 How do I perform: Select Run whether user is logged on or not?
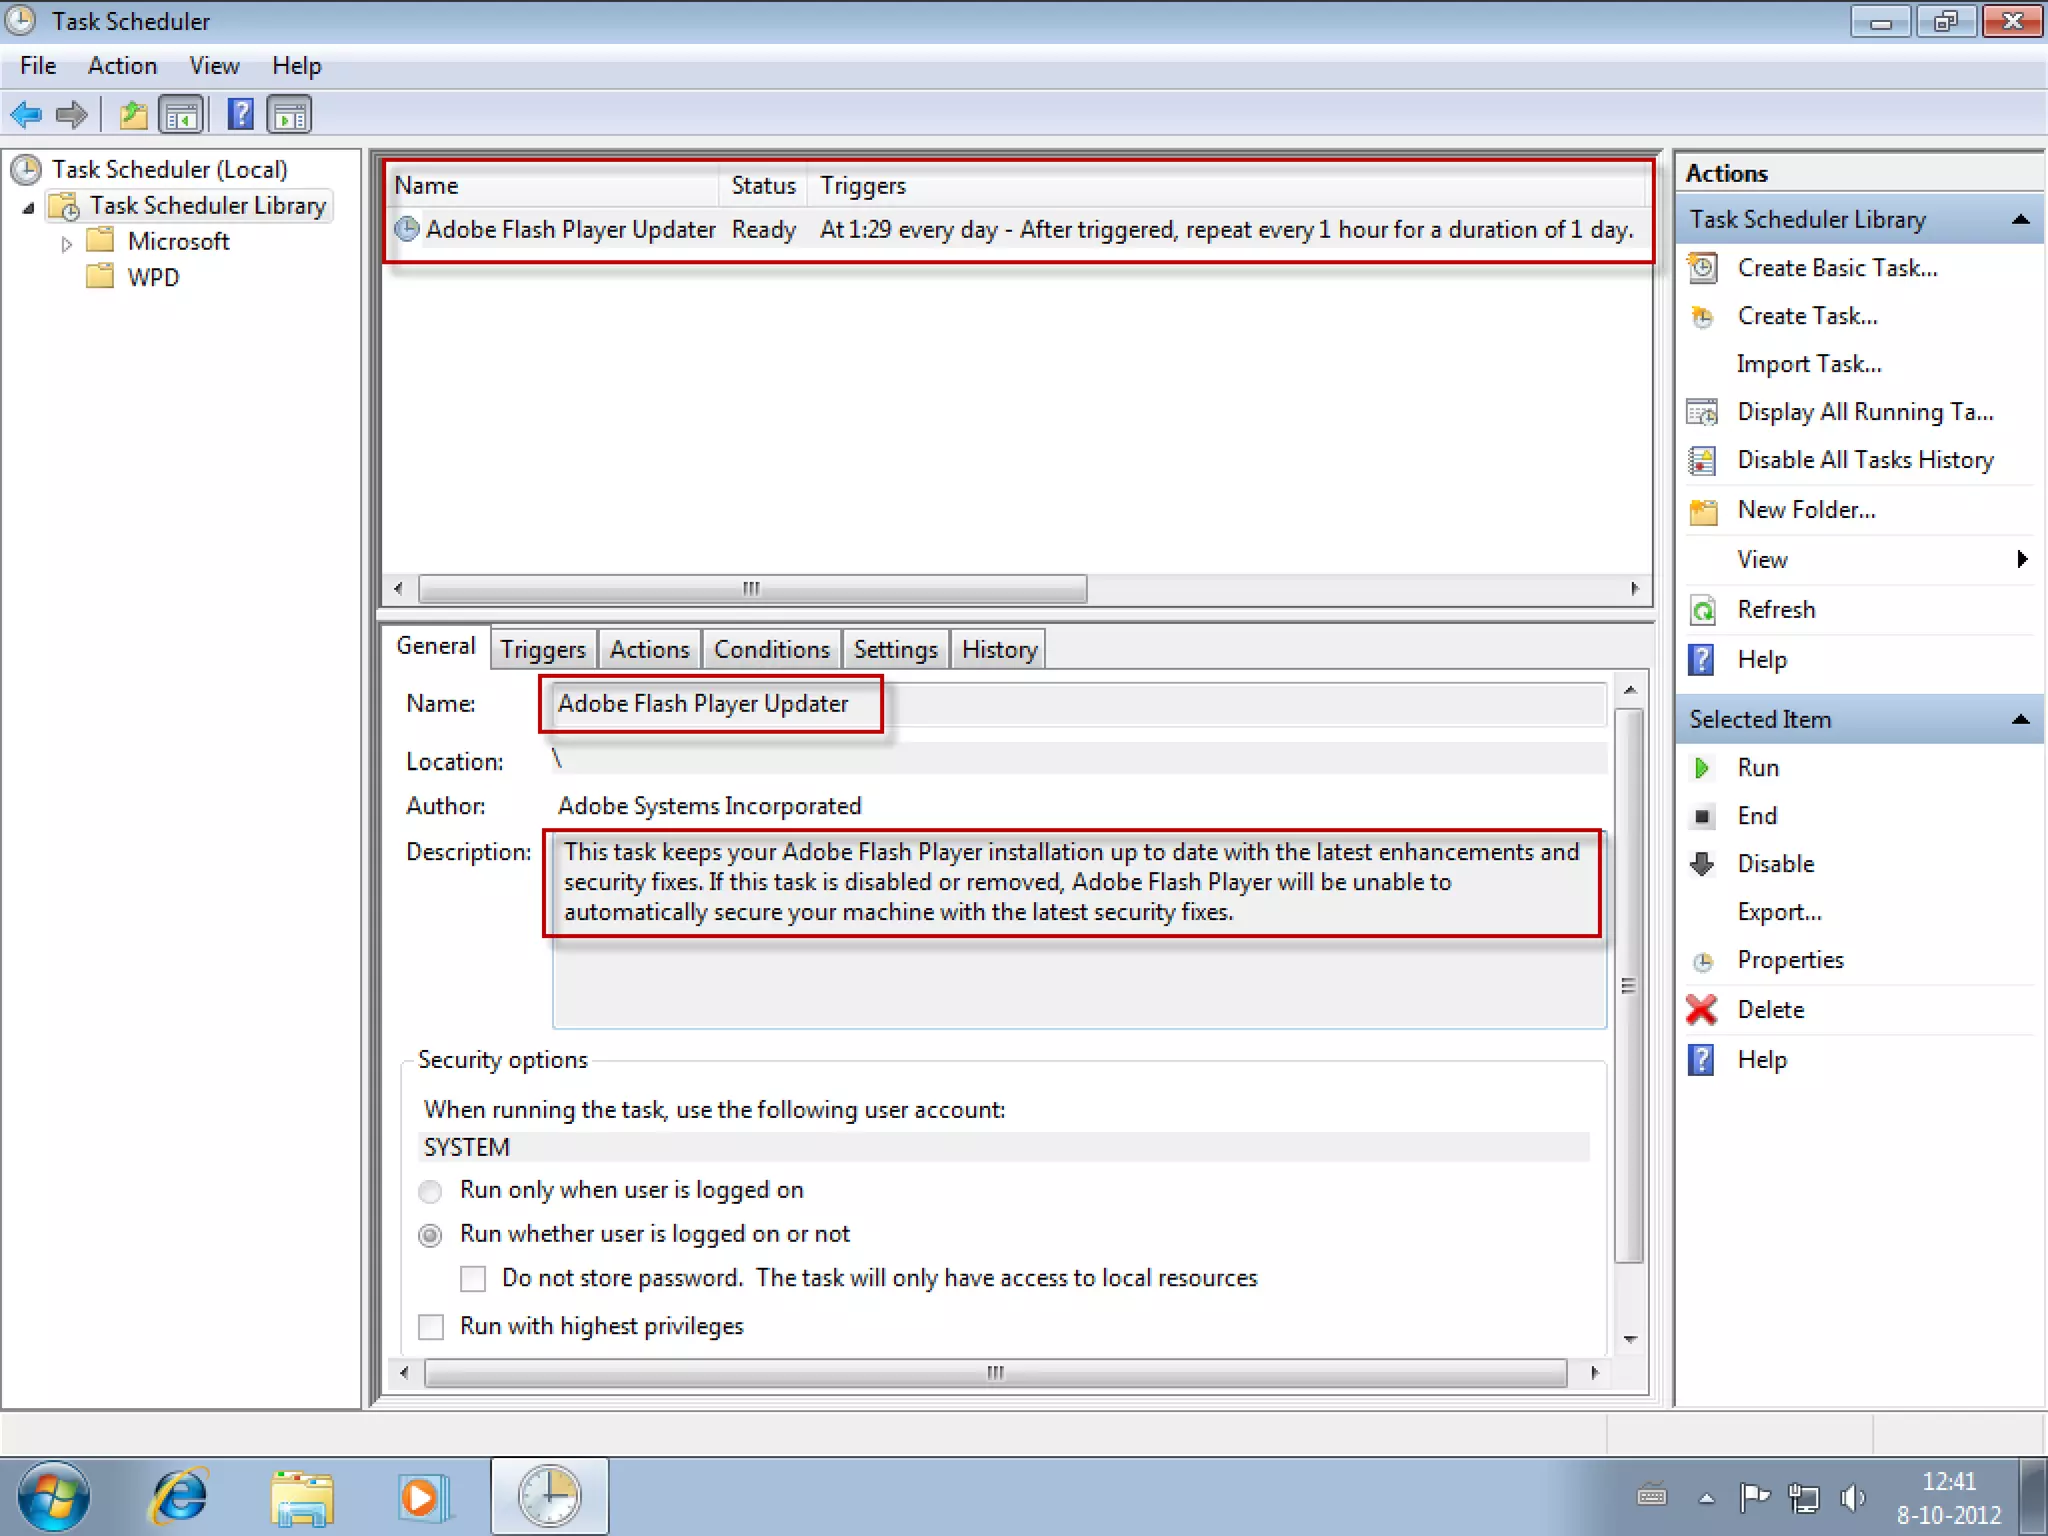point(430,1235)
